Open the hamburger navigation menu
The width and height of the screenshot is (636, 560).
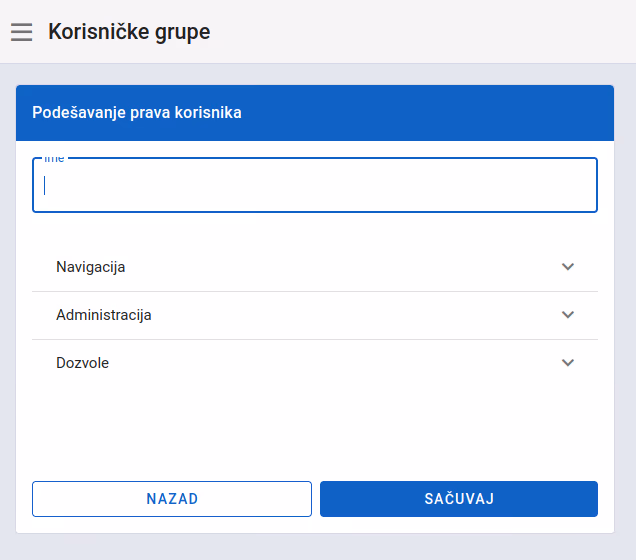(21, 32)
